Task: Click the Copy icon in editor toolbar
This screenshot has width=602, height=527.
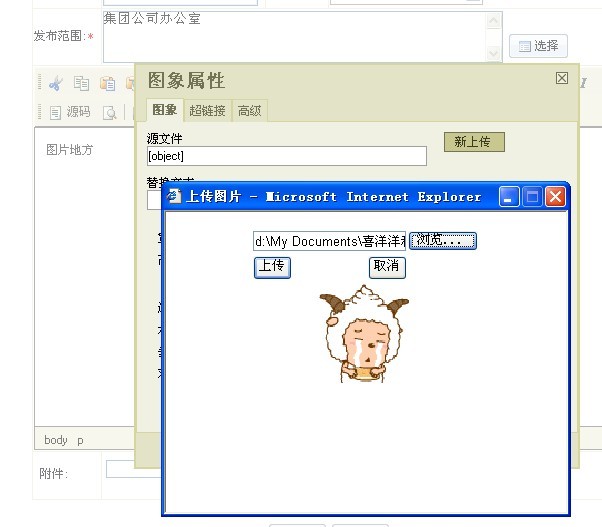Action: pos(81,83)
